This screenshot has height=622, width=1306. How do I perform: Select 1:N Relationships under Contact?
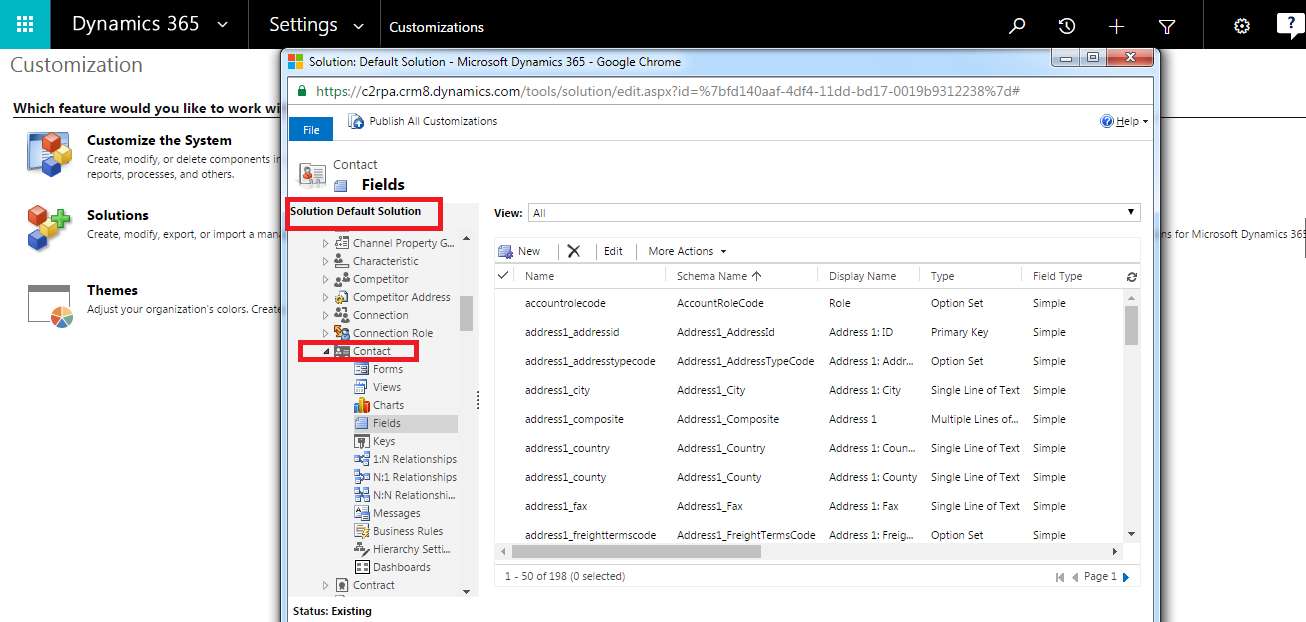pyautogui.click(x=415, y=459)
